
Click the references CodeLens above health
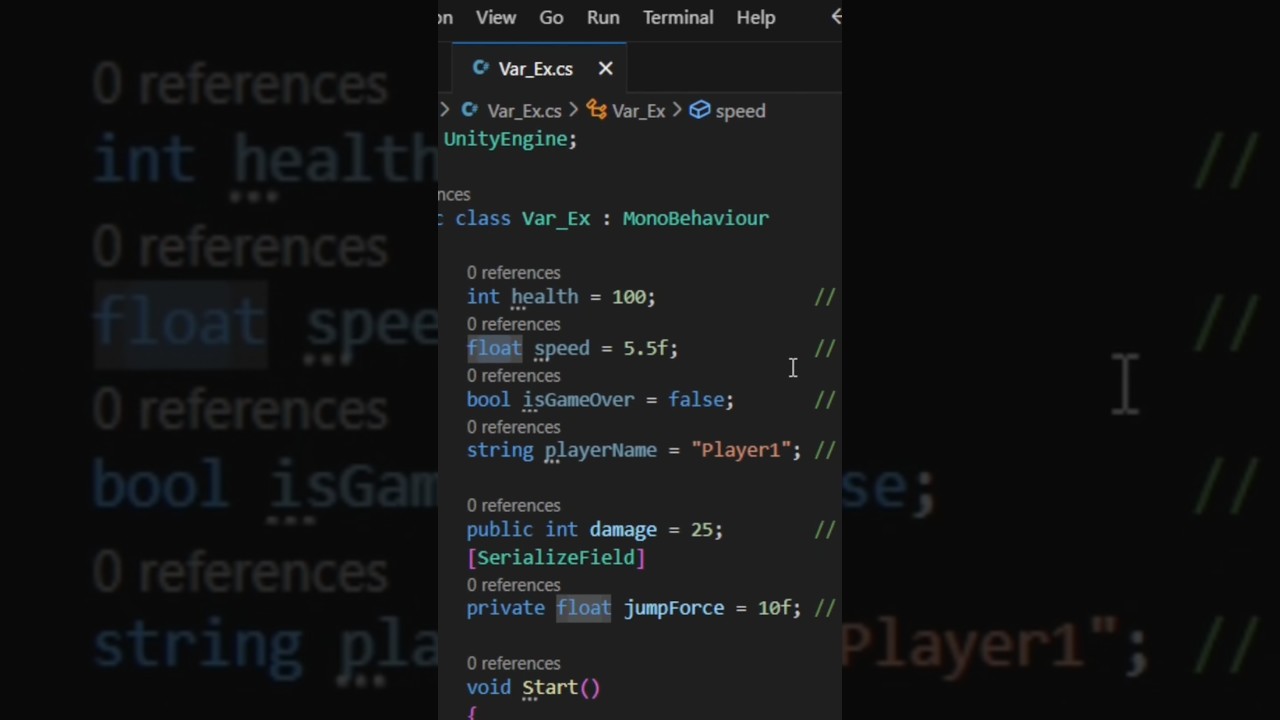514,273
